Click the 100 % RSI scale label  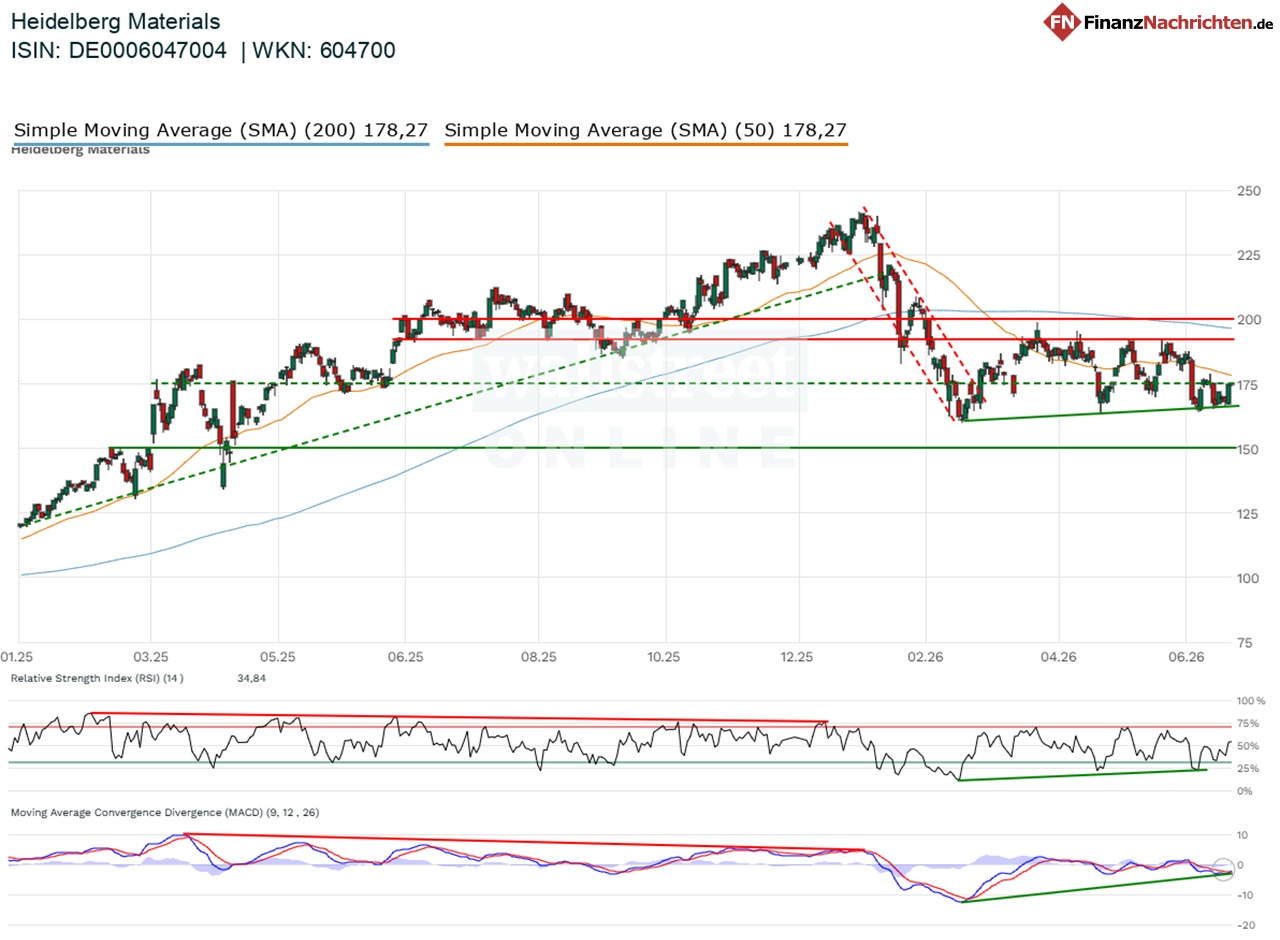point(1251,701)
